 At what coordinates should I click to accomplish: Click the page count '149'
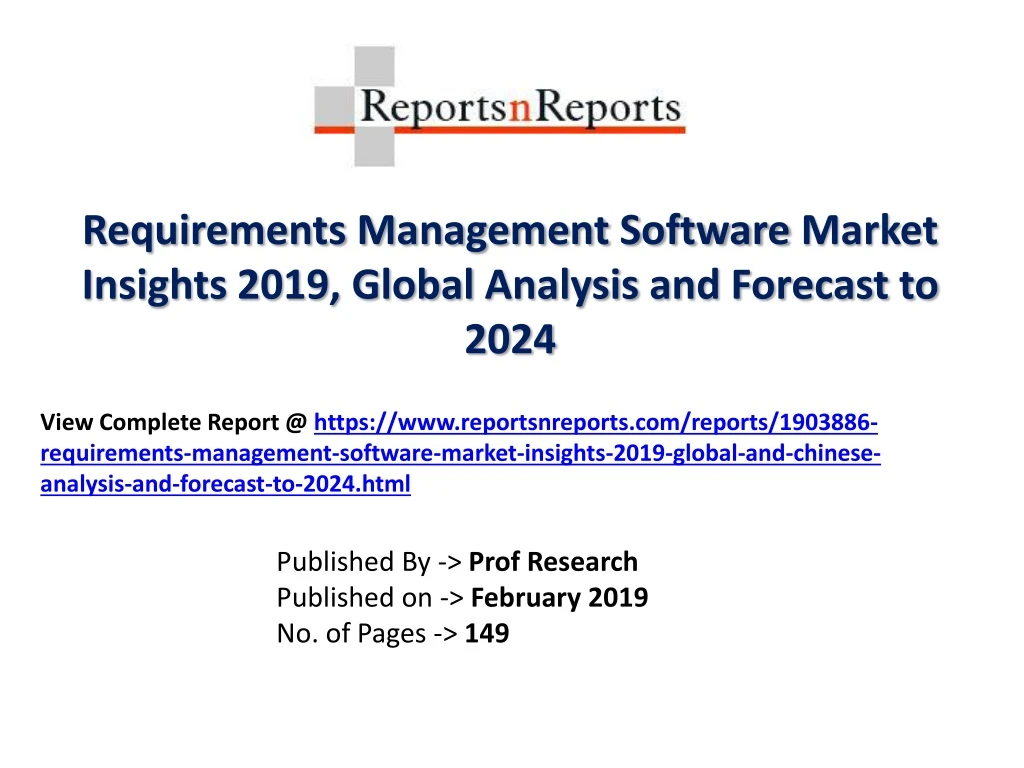tap(487, 633)
